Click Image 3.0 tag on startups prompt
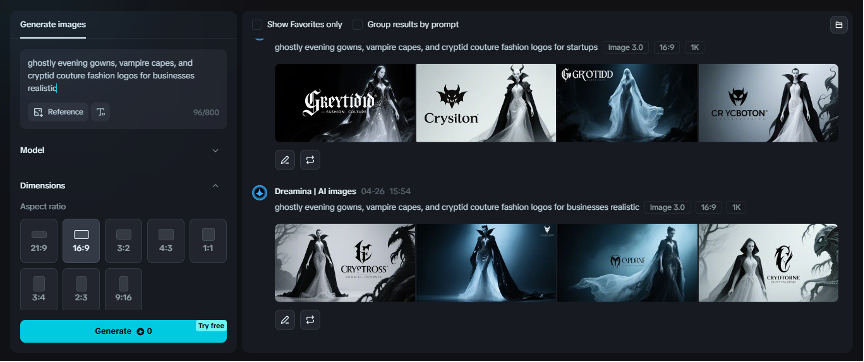 tap(625, 47)
